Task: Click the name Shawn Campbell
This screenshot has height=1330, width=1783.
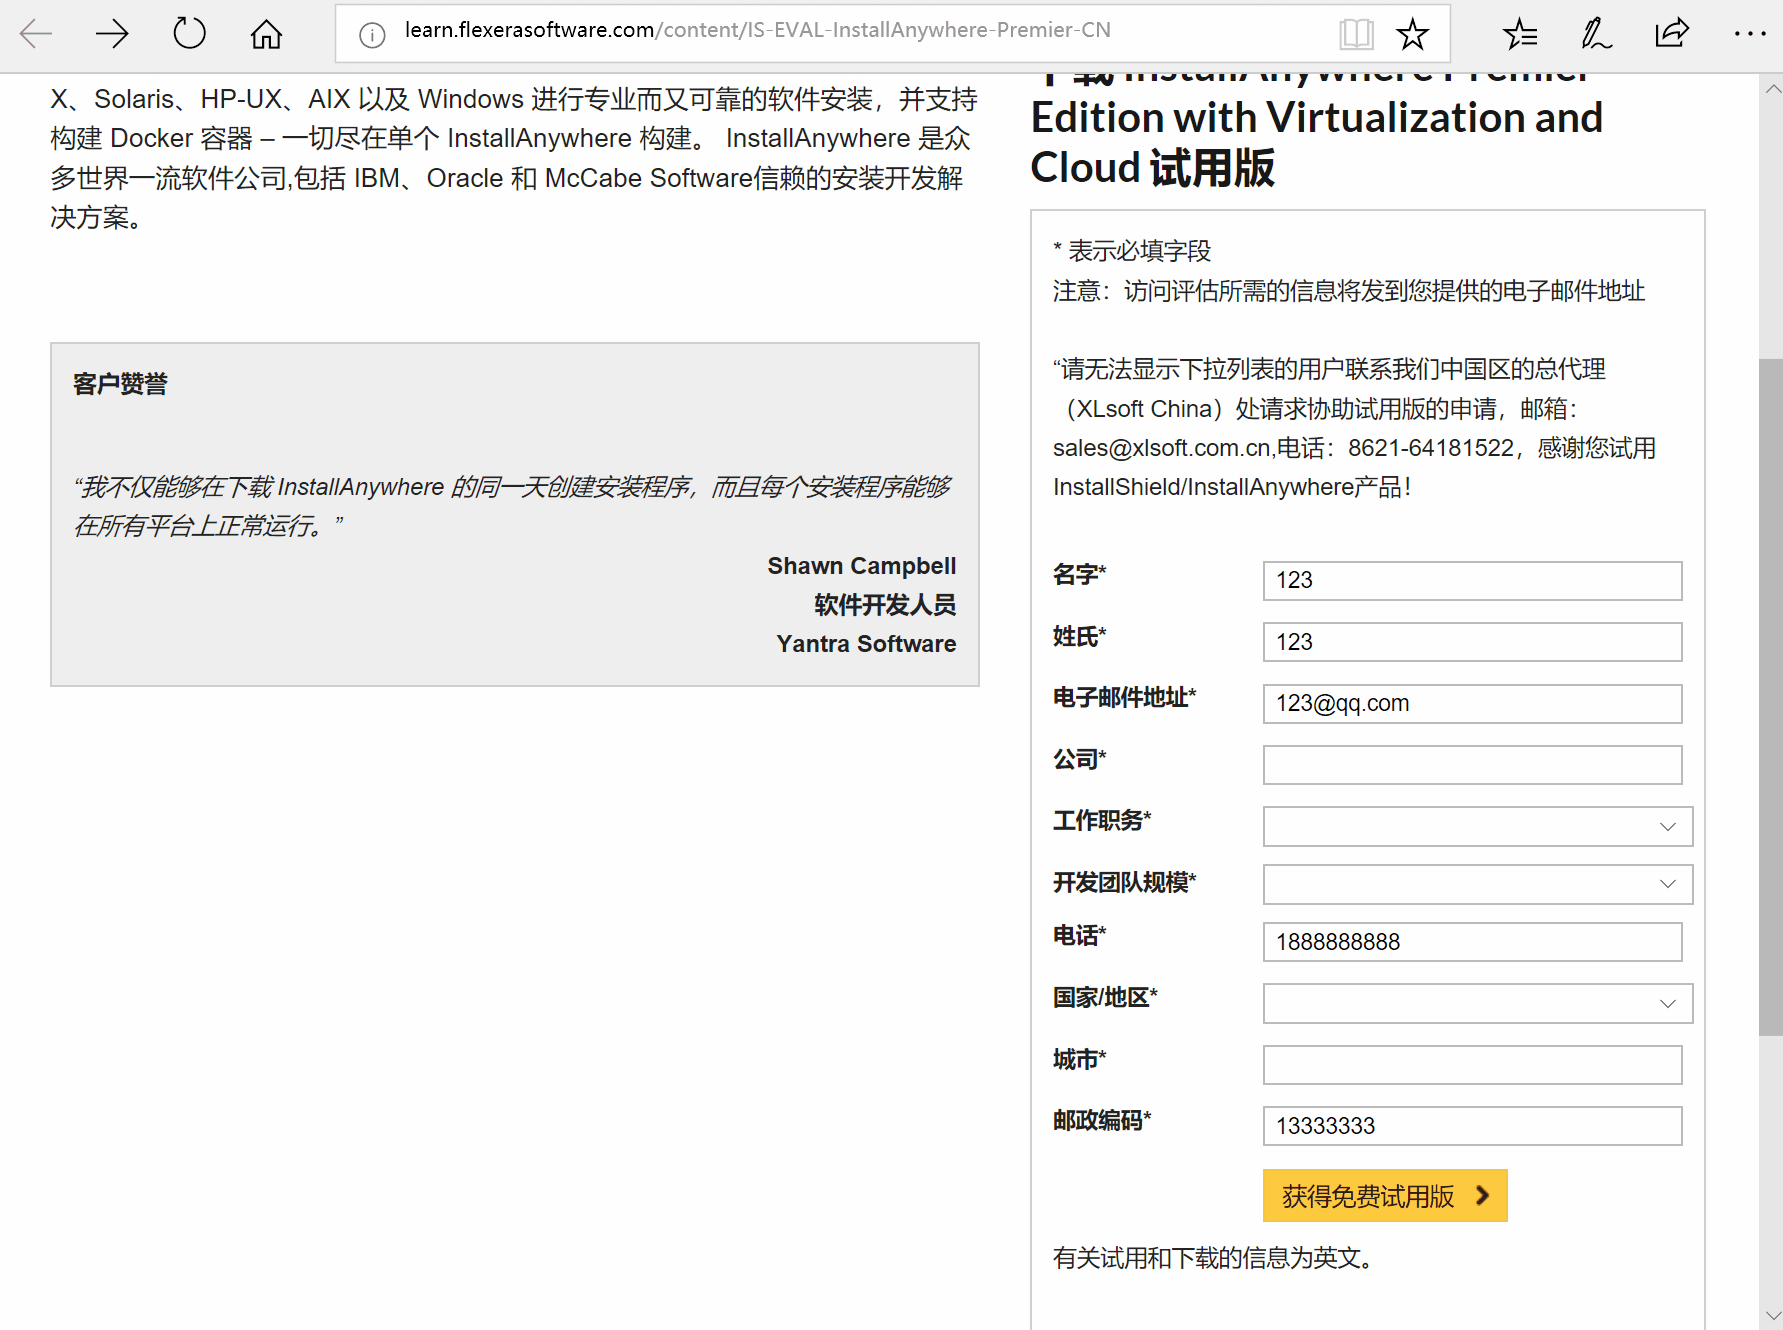Action: coord(862,566)
